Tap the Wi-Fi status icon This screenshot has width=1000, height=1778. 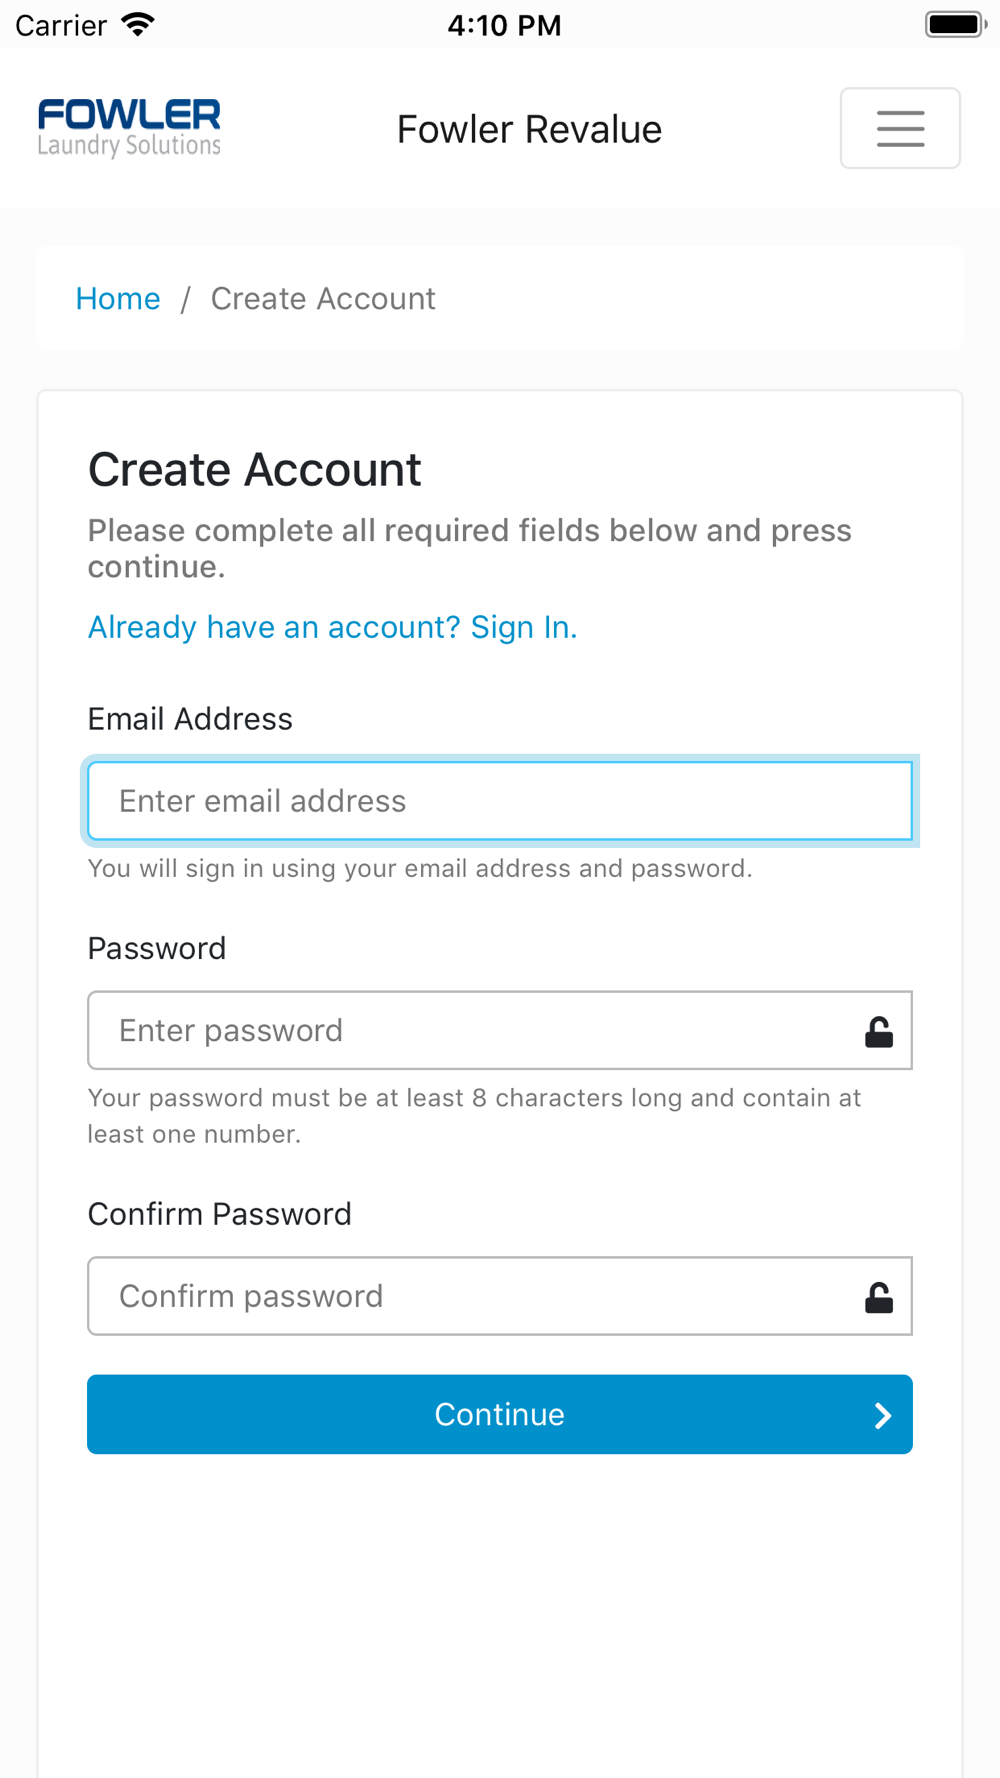(x=138, y=24)
